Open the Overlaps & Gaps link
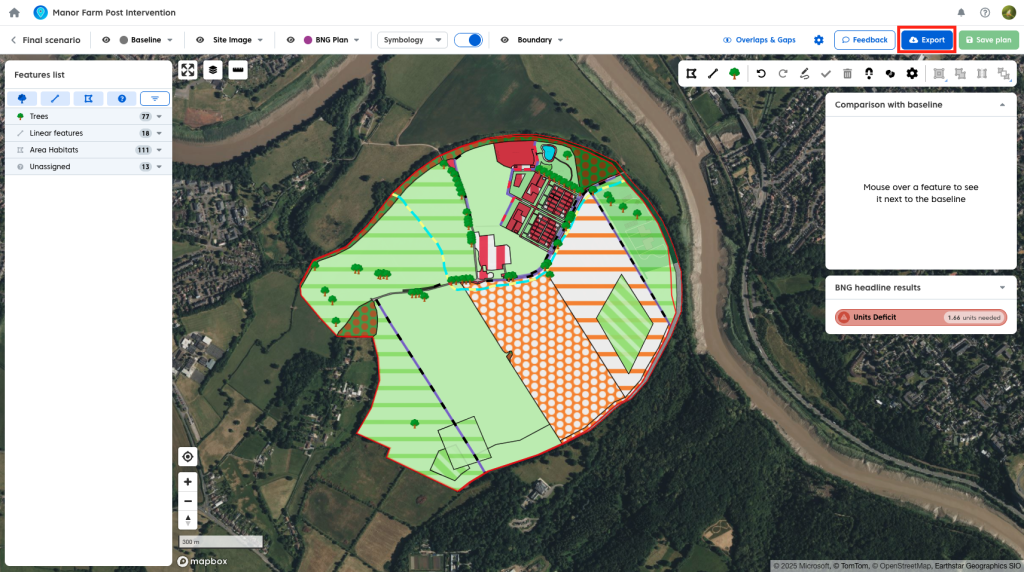This screenshot has height=572, width=1024. 759,40
